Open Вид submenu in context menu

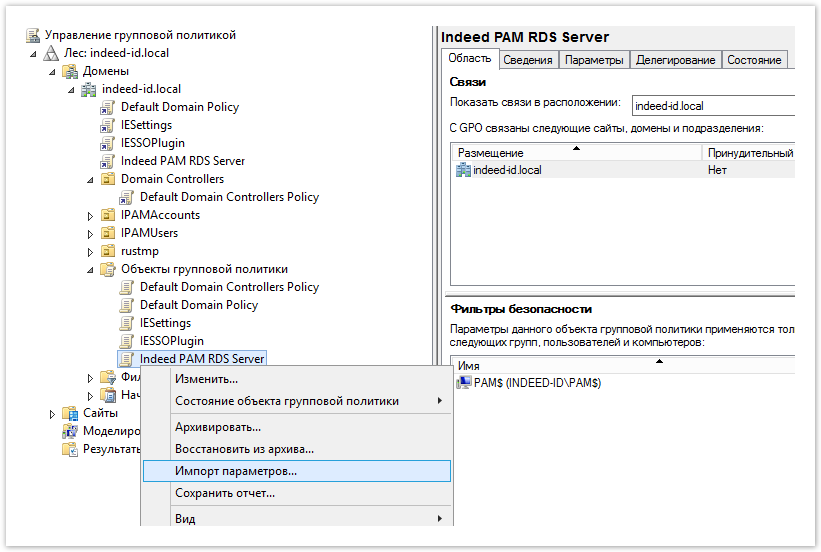[185, 519]
